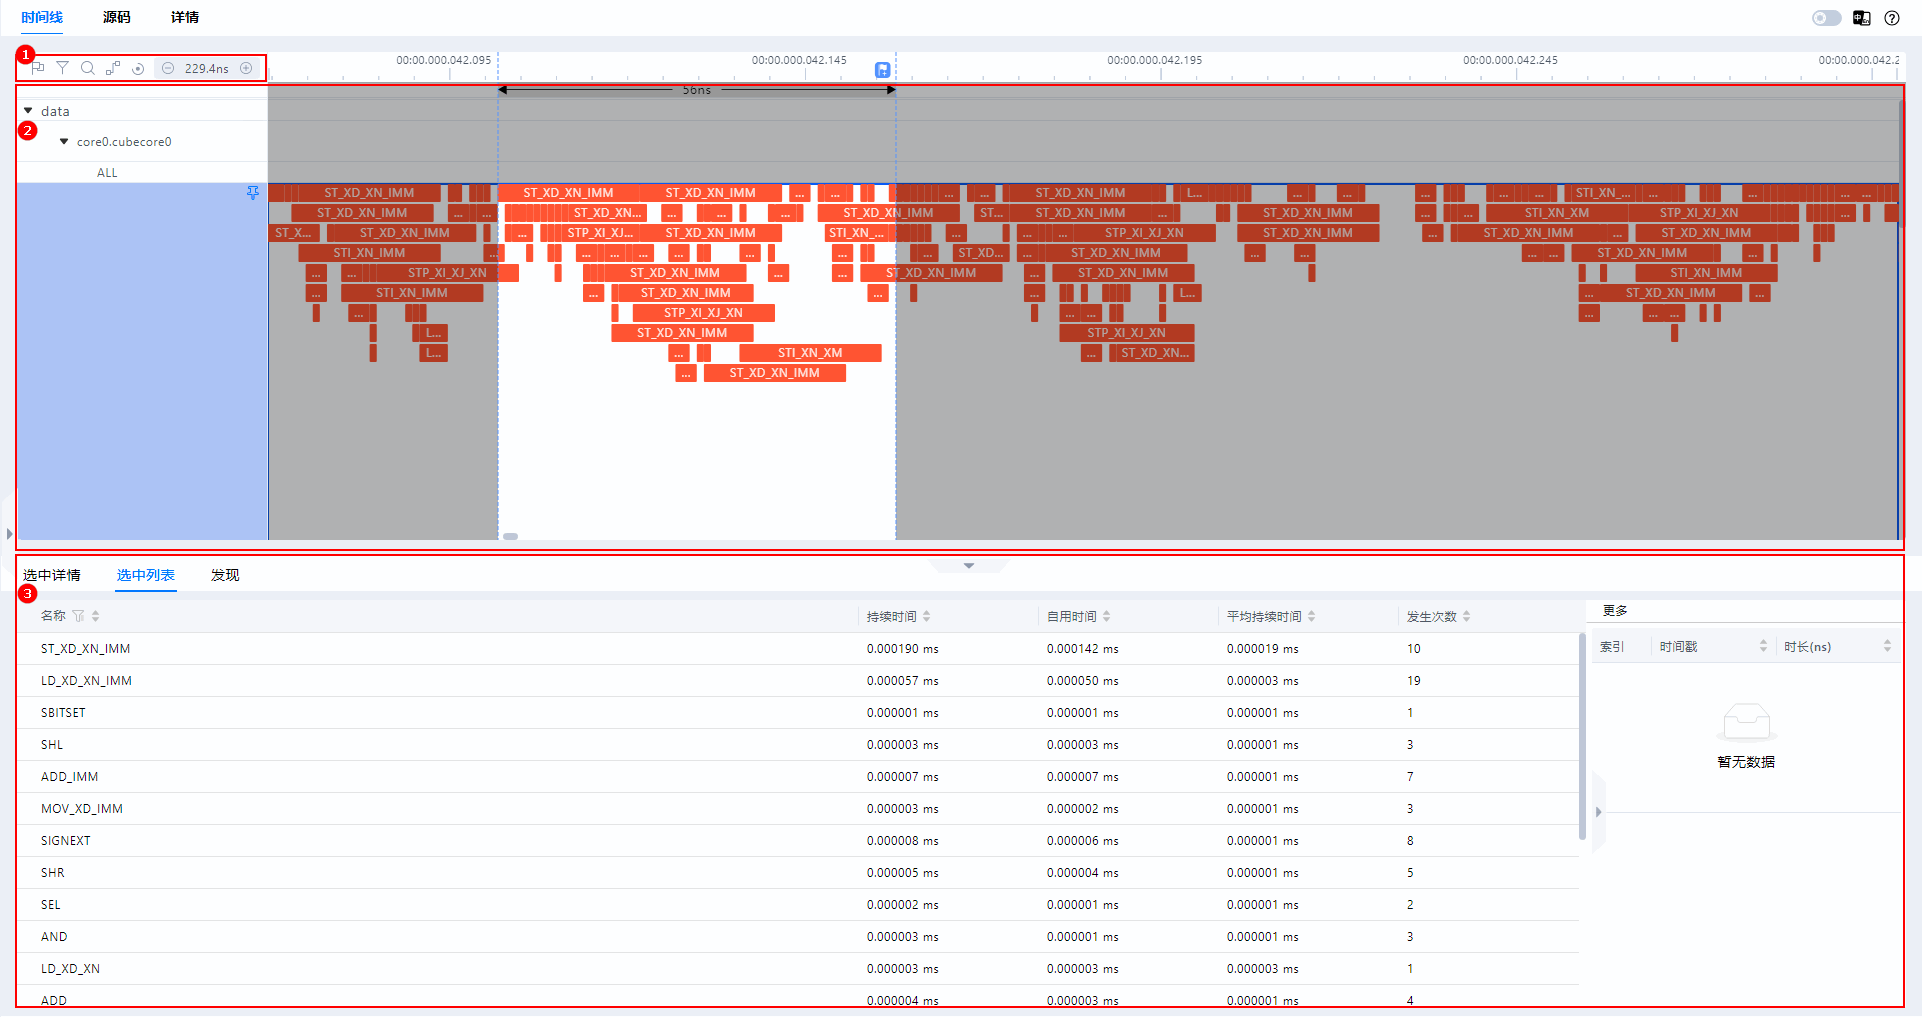The image size is (1922, 1017).
Task: Click the occurrence count 19 cell
Action: (1414, 681)
